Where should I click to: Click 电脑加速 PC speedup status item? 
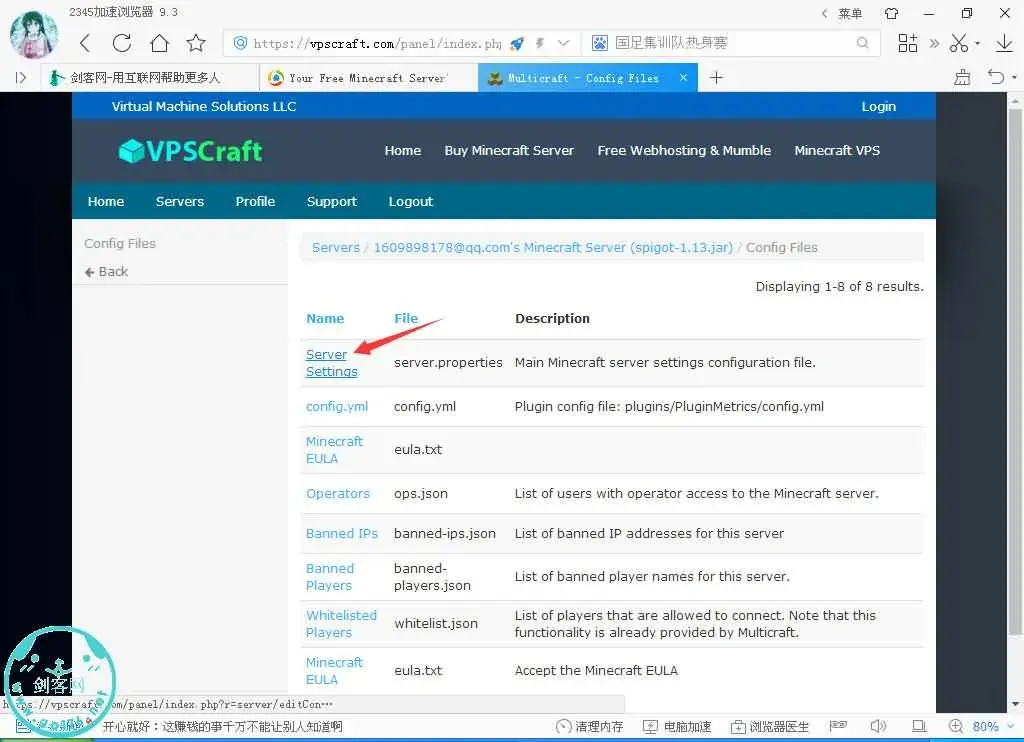coord(677,726)
